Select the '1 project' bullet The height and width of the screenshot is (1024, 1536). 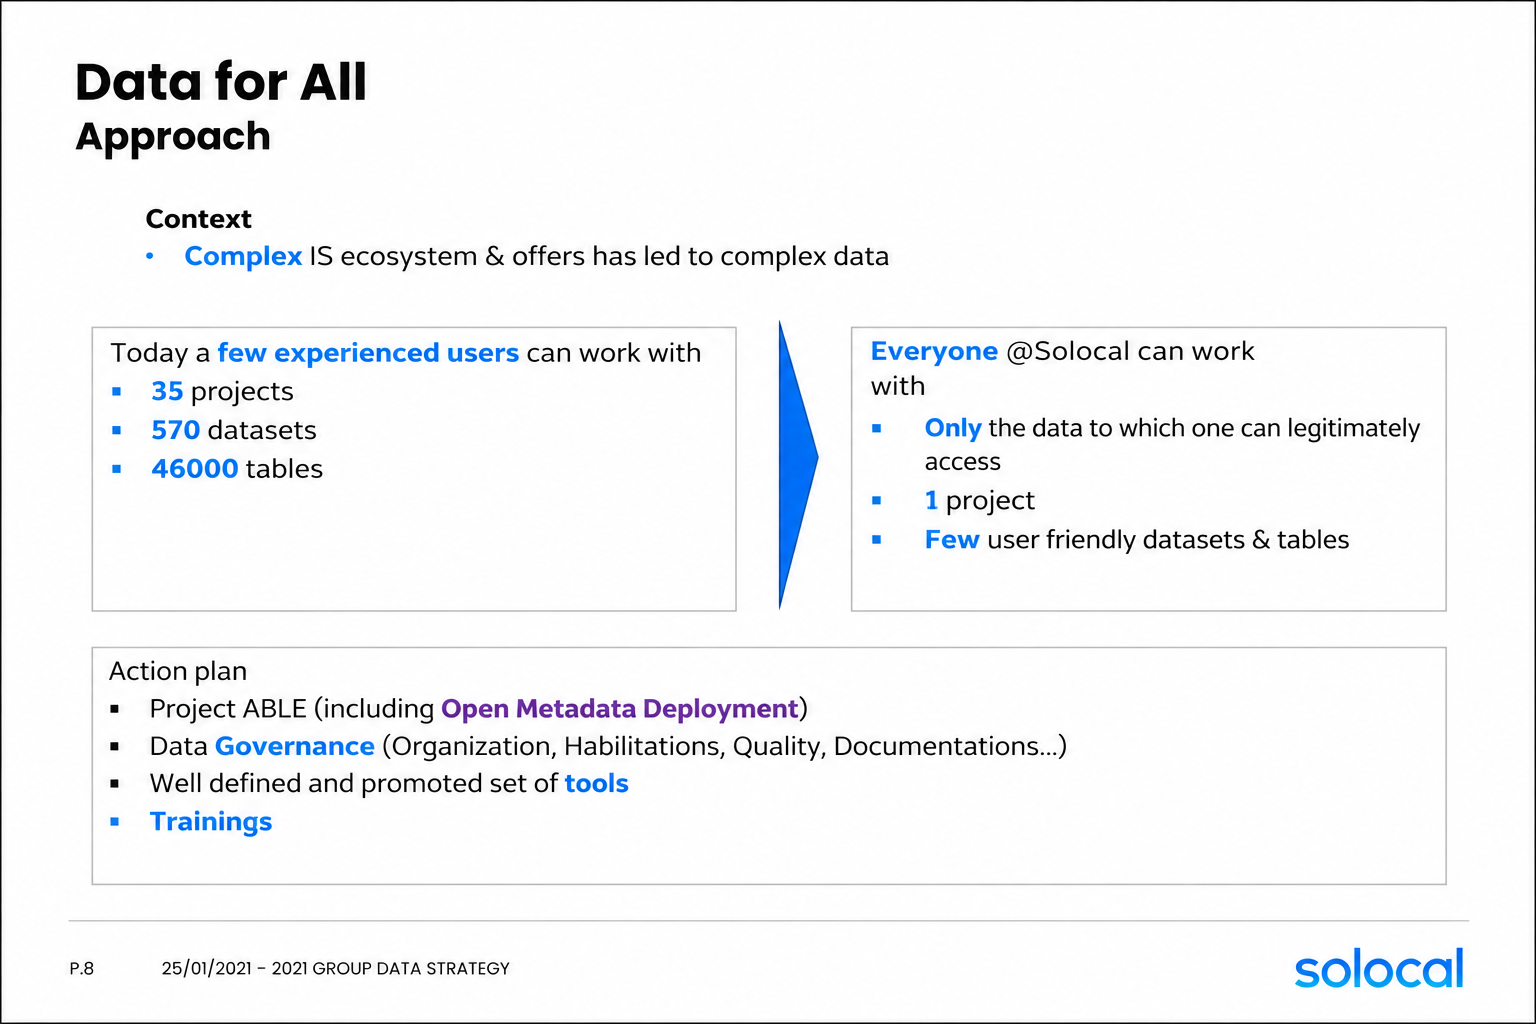click(980, 500)
